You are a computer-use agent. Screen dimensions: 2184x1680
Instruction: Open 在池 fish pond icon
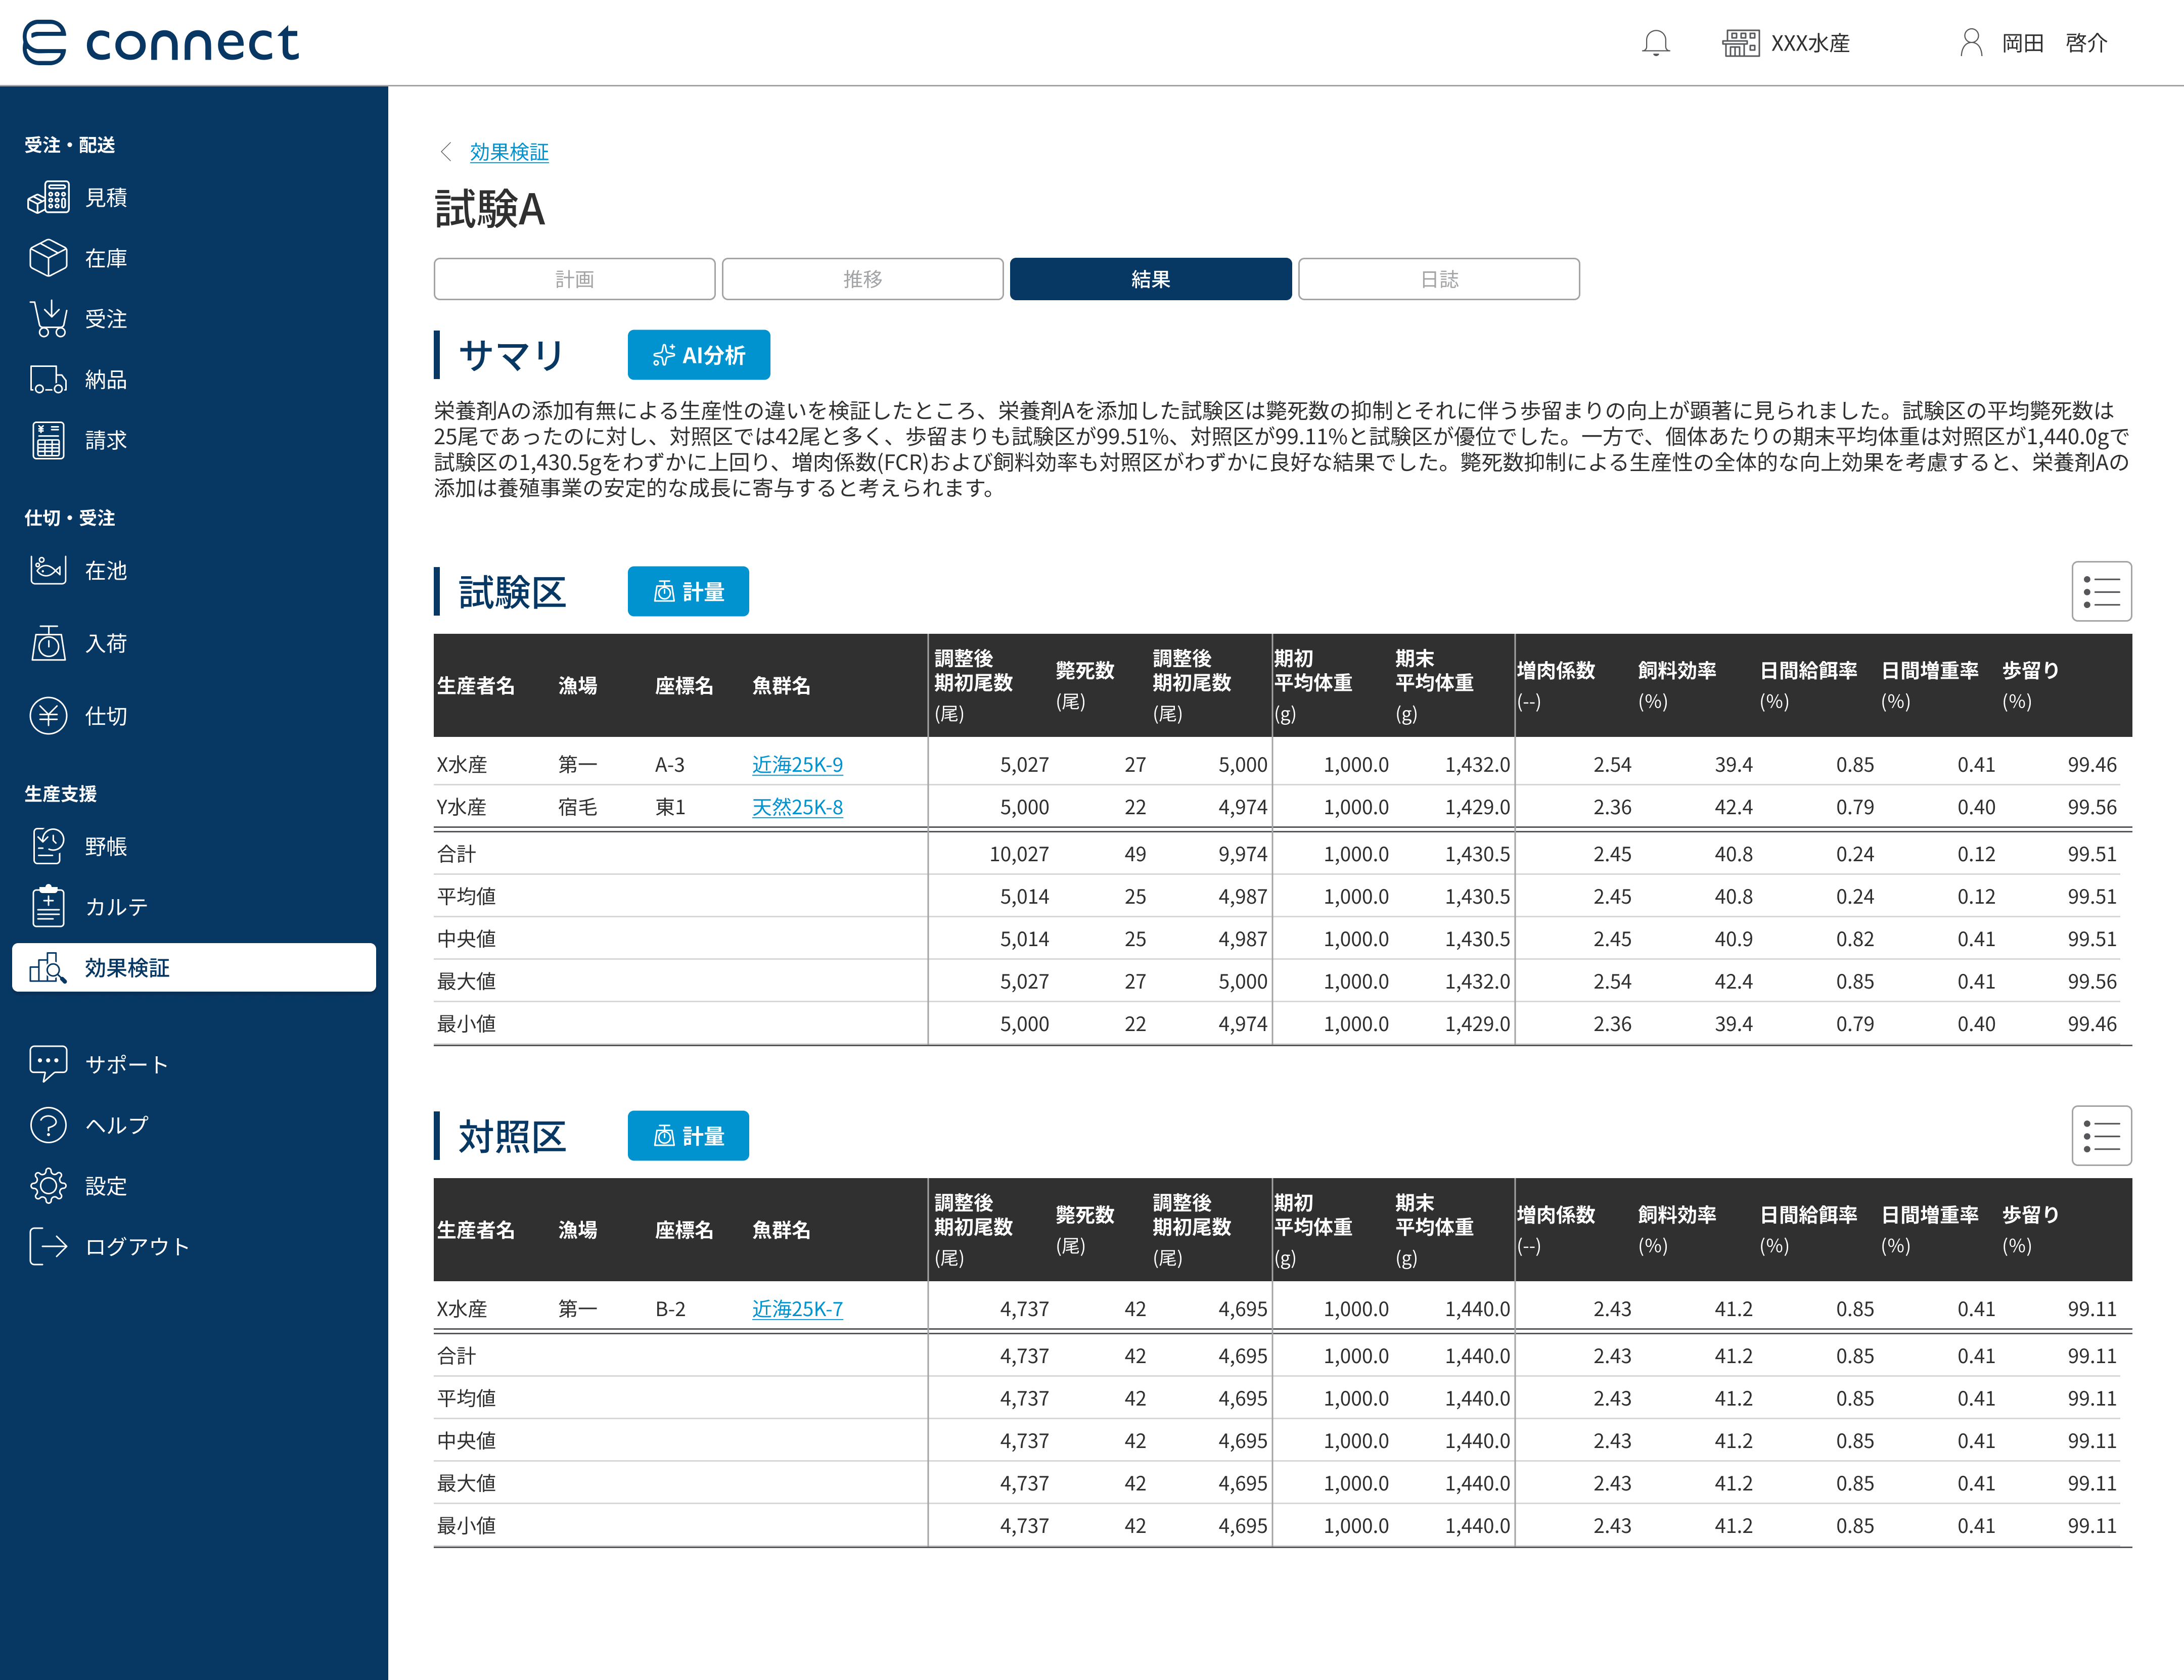(x=48, y=570)
